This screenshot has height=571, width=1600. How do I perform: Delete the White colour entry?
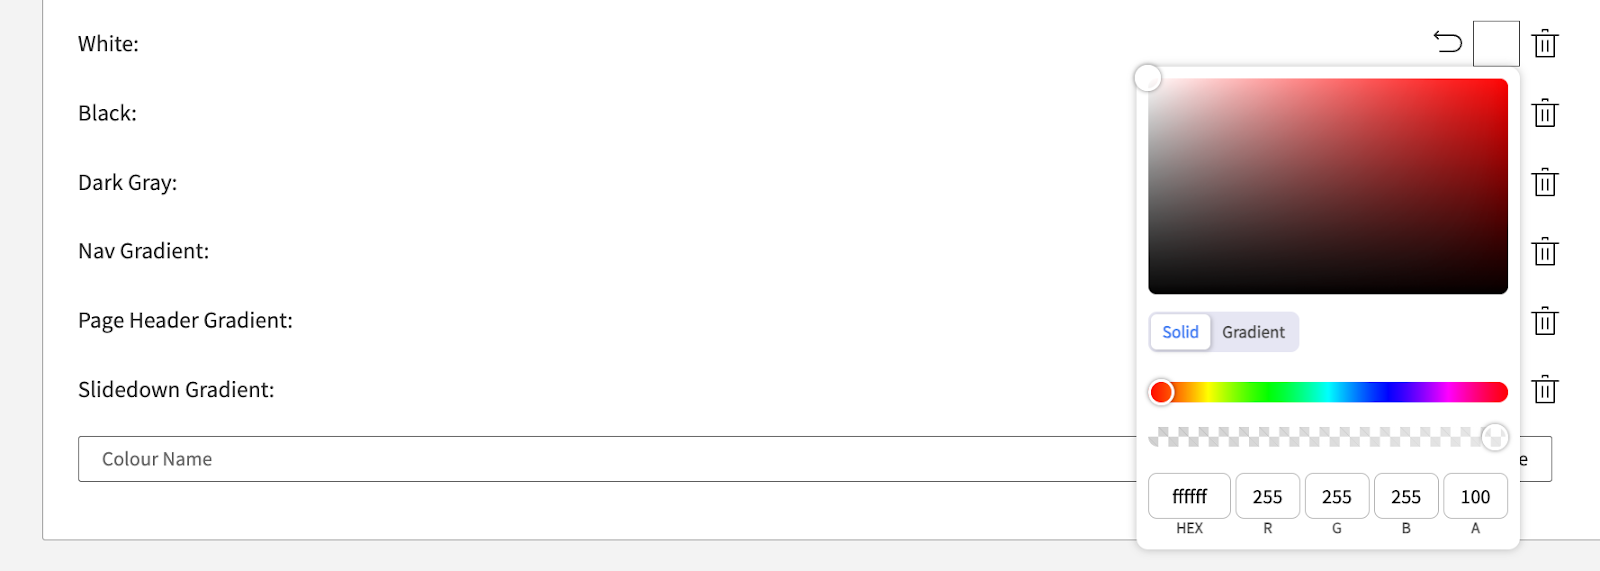1545,44
